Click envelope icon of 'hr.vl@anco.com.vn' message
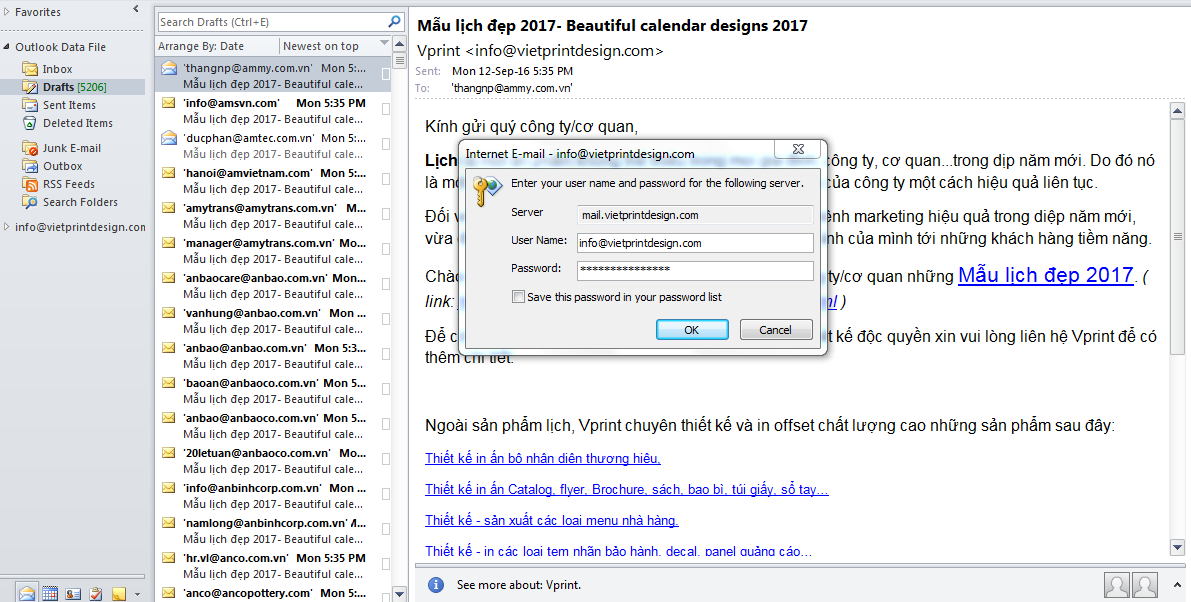 169,558
